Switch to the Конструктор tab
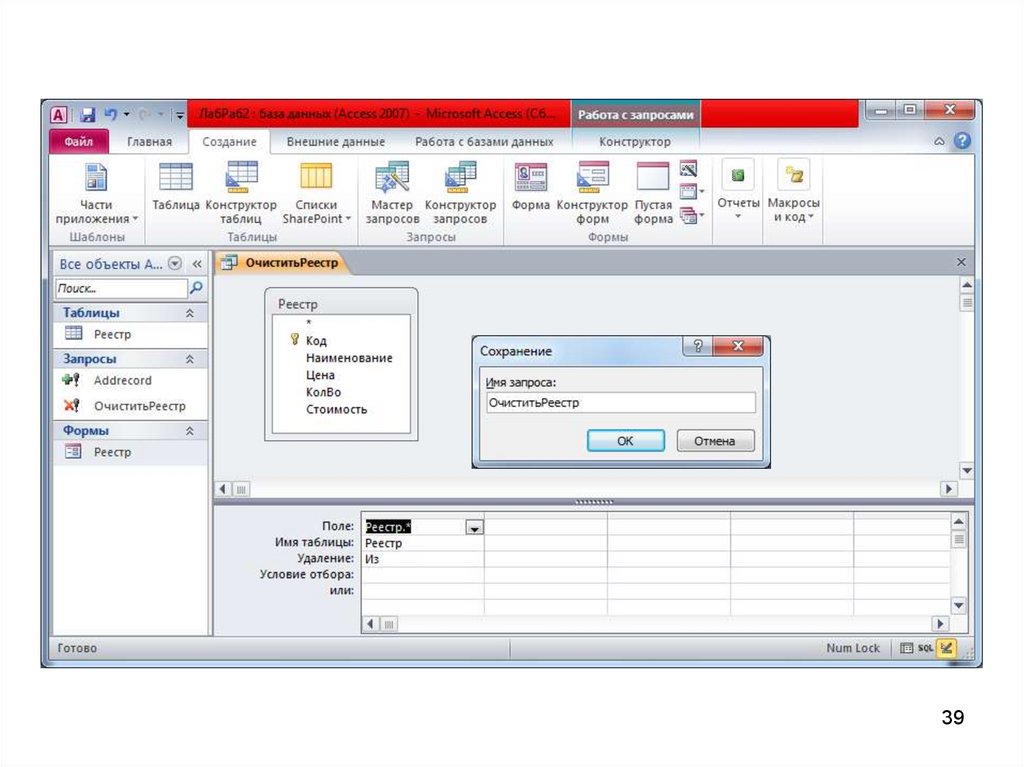Viewport: 1024px width, 767px height. pyautogui.click(x=635, y=142)
